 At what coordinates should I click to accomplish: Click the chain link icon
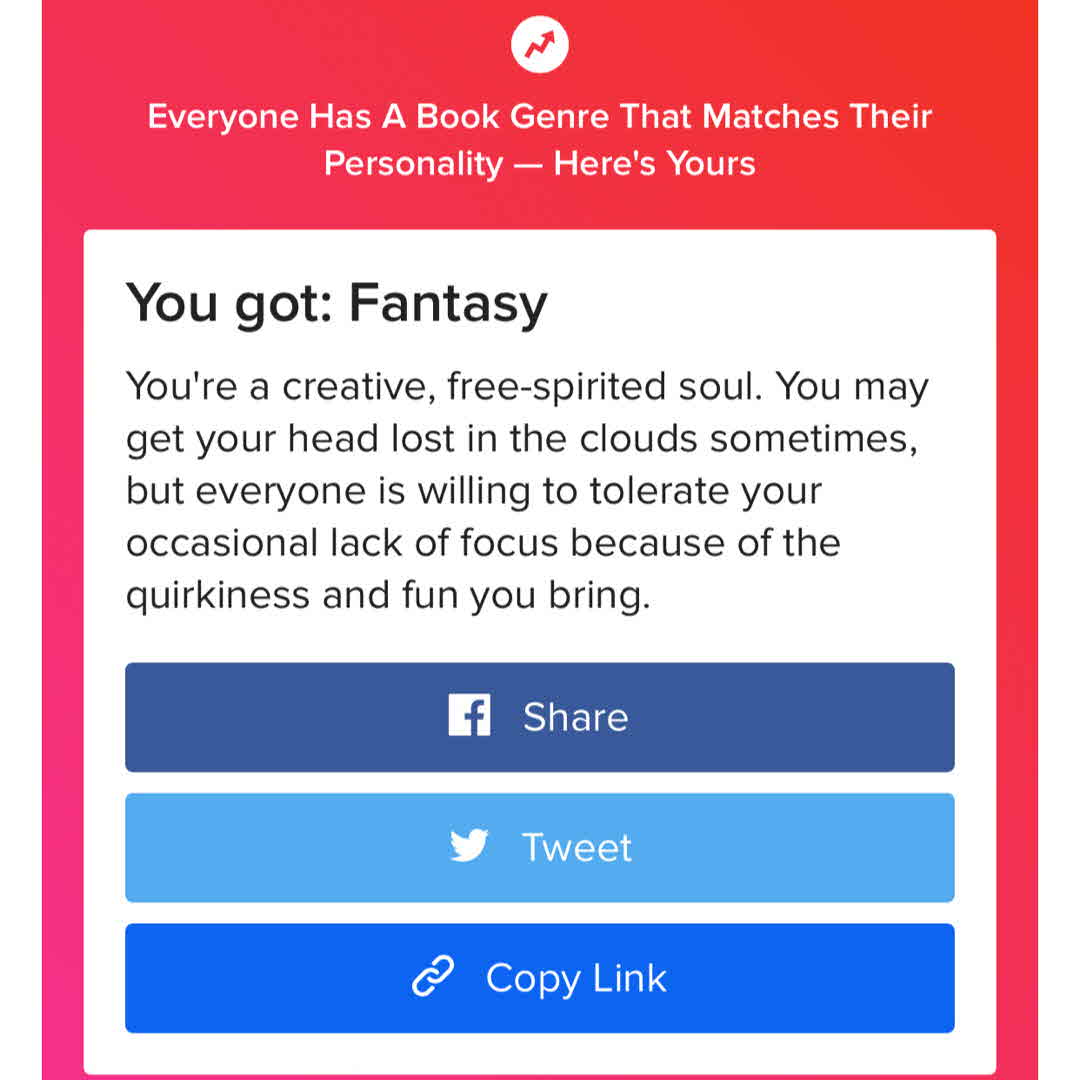click(x=433, y=977)
